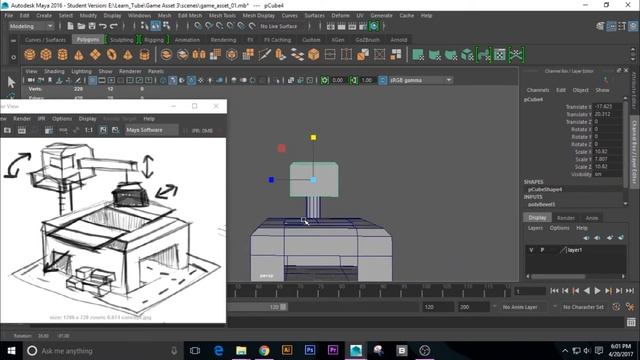Toggle viewport gamma control button
This screenshot has height=360, width=640.
(353, 80)
